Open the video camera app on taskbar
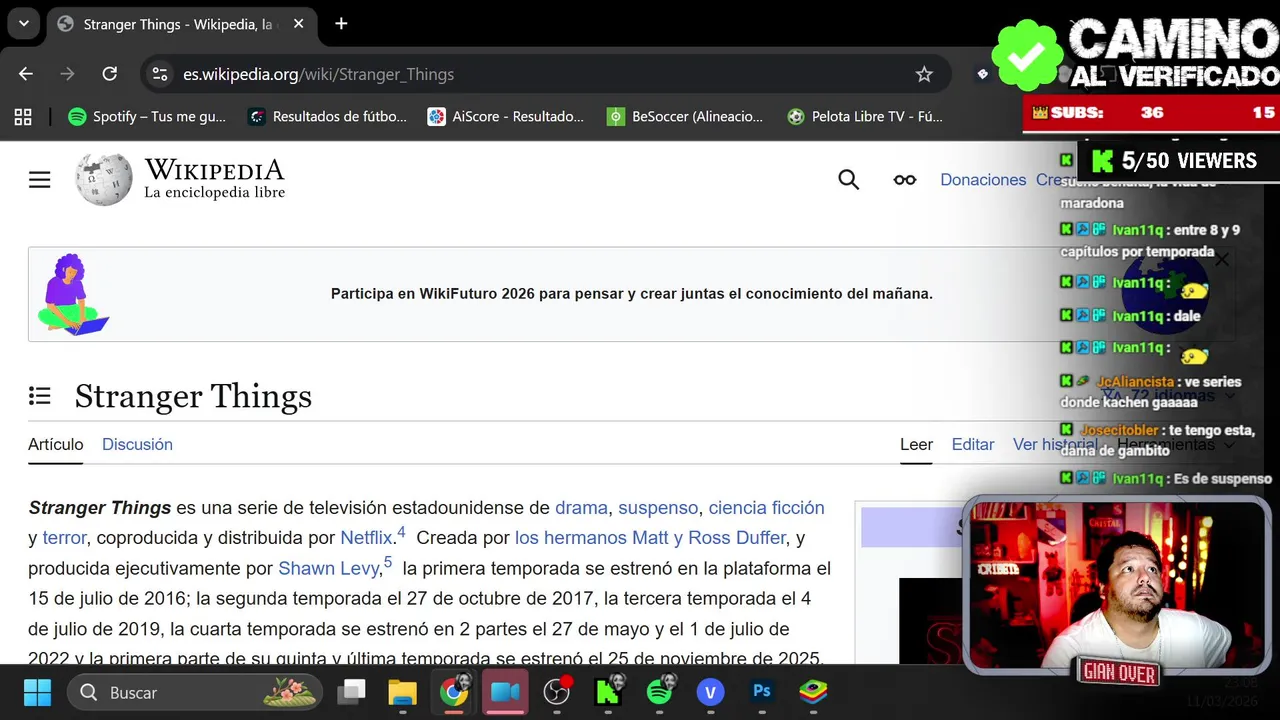 pyautogui.click(x=505, y=692)
